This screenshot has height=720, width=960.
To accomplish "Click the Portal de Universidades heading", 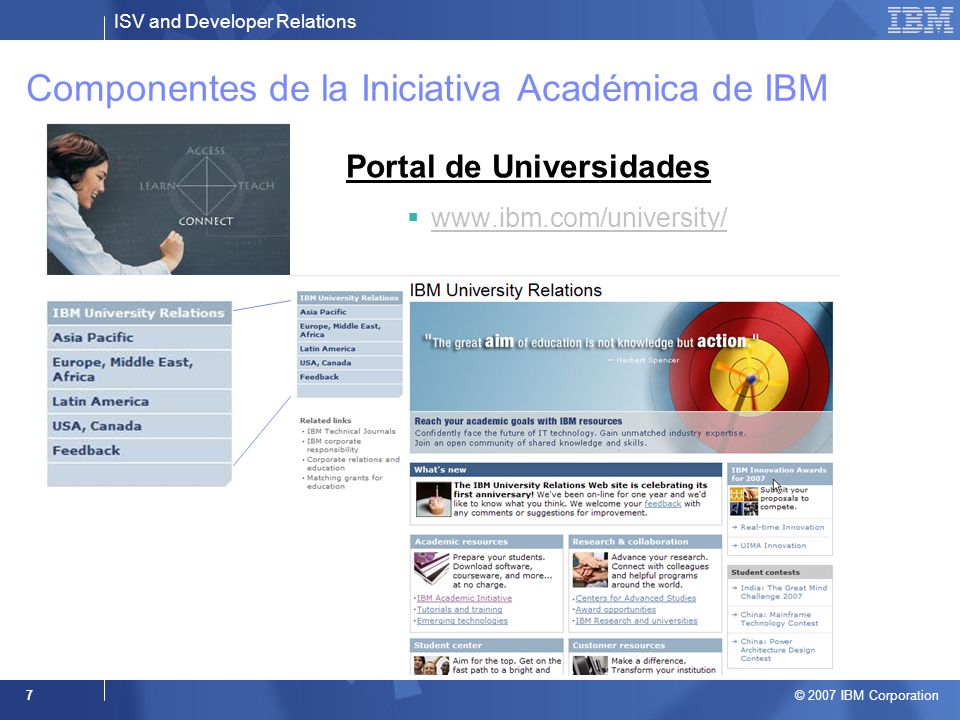I will (x=528, y=167).
